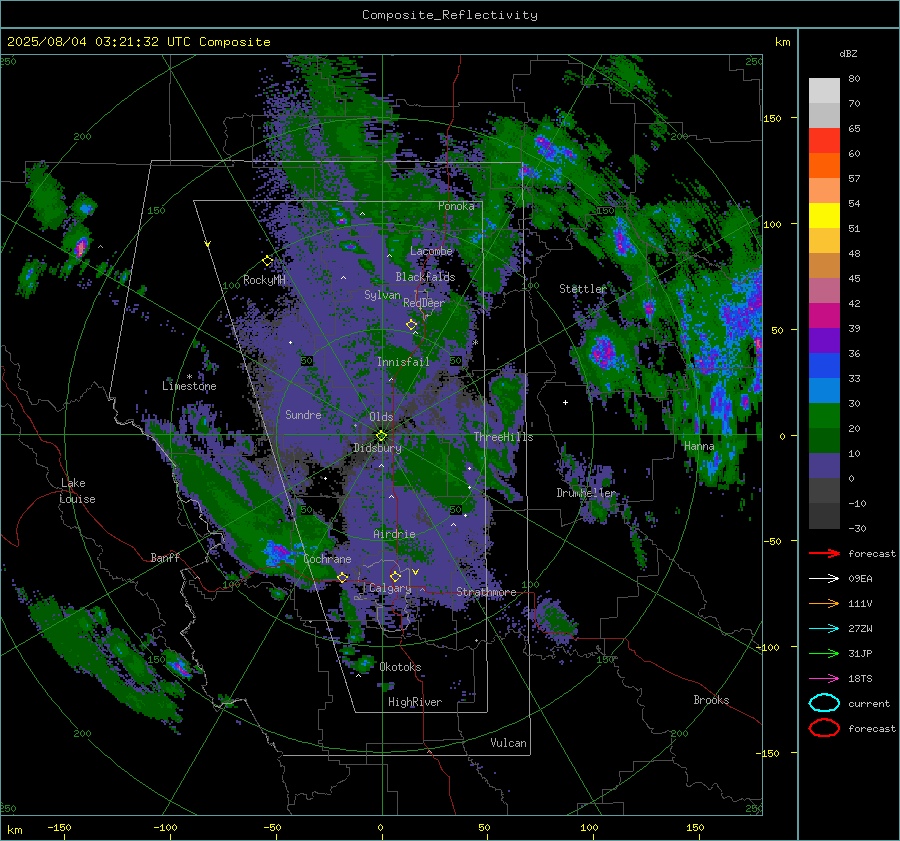Click the radar site marker at Olds center
Image resolution: width=900 pixels, height=841 pixels.
[381, 436]
